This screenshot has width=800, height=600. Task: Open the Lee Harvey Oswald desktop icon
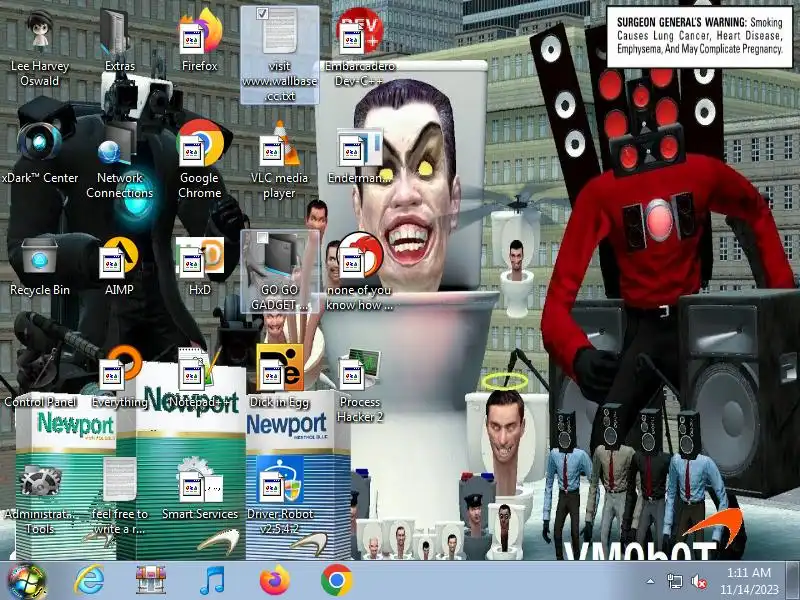coord(39,47)
